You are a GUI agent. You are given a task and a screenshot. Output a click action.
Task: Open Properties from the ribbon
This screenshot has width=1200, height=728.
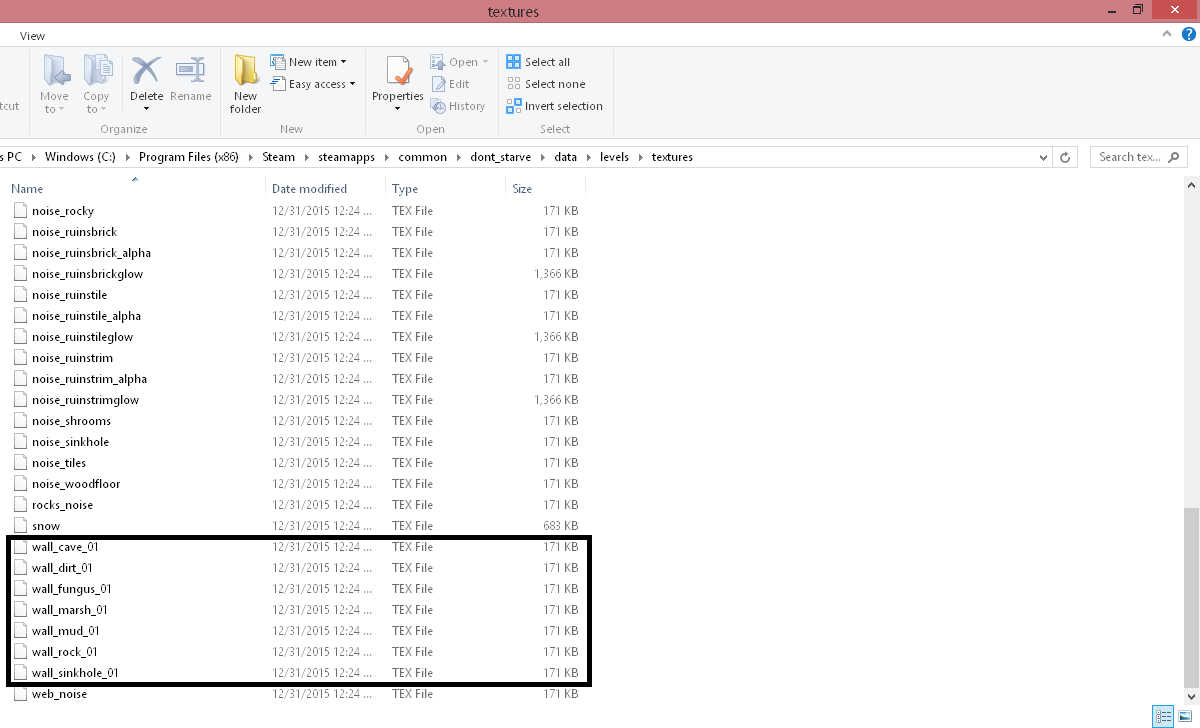pyautogui.click(x=398, y=76)
